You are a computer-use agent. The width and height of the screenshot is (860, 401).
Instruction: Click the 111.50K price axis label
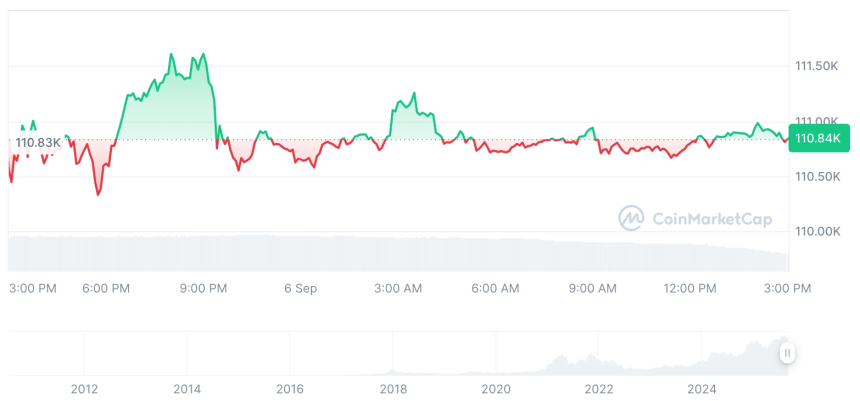coord(816,66)
